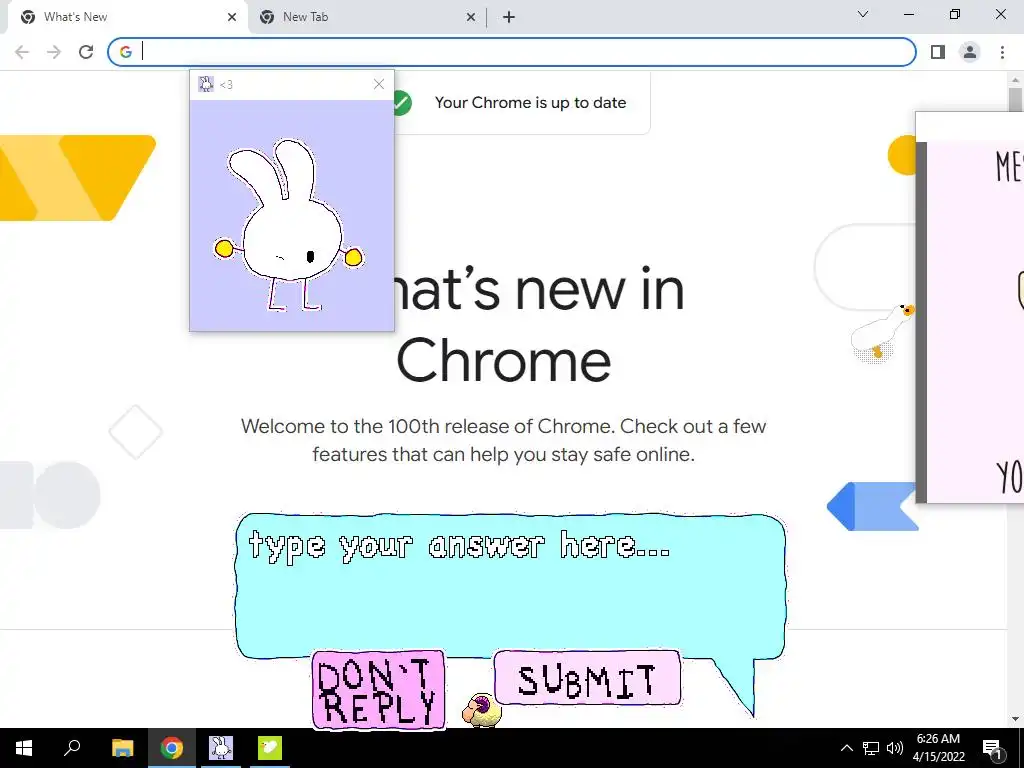The image size is (1024, 768).
Task: Open File Explorer from taskbar
Action: (x=122, y=748)
